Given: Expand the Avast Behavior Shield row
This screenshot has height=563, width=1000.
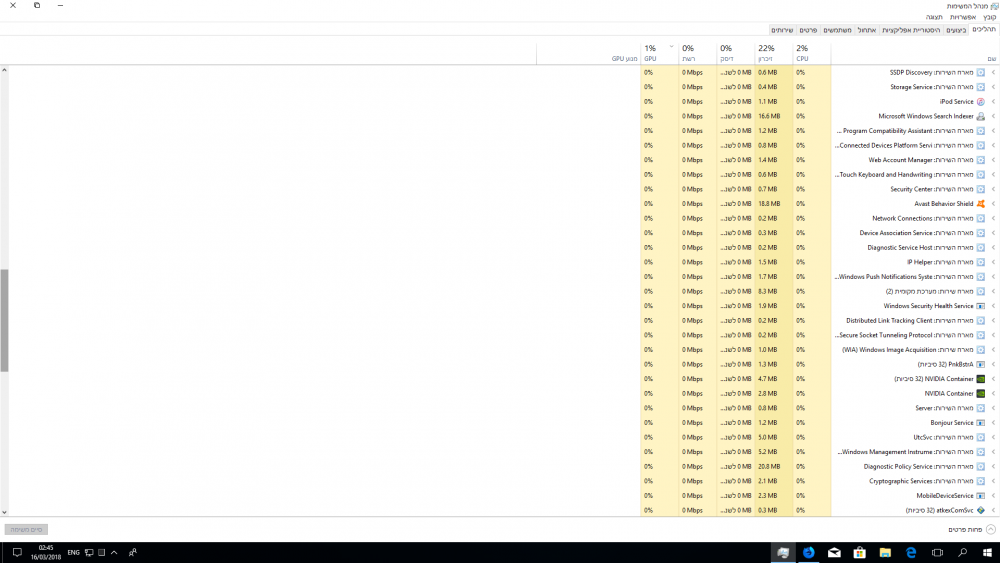Looking at the screenshot, I should click(993, 204).
